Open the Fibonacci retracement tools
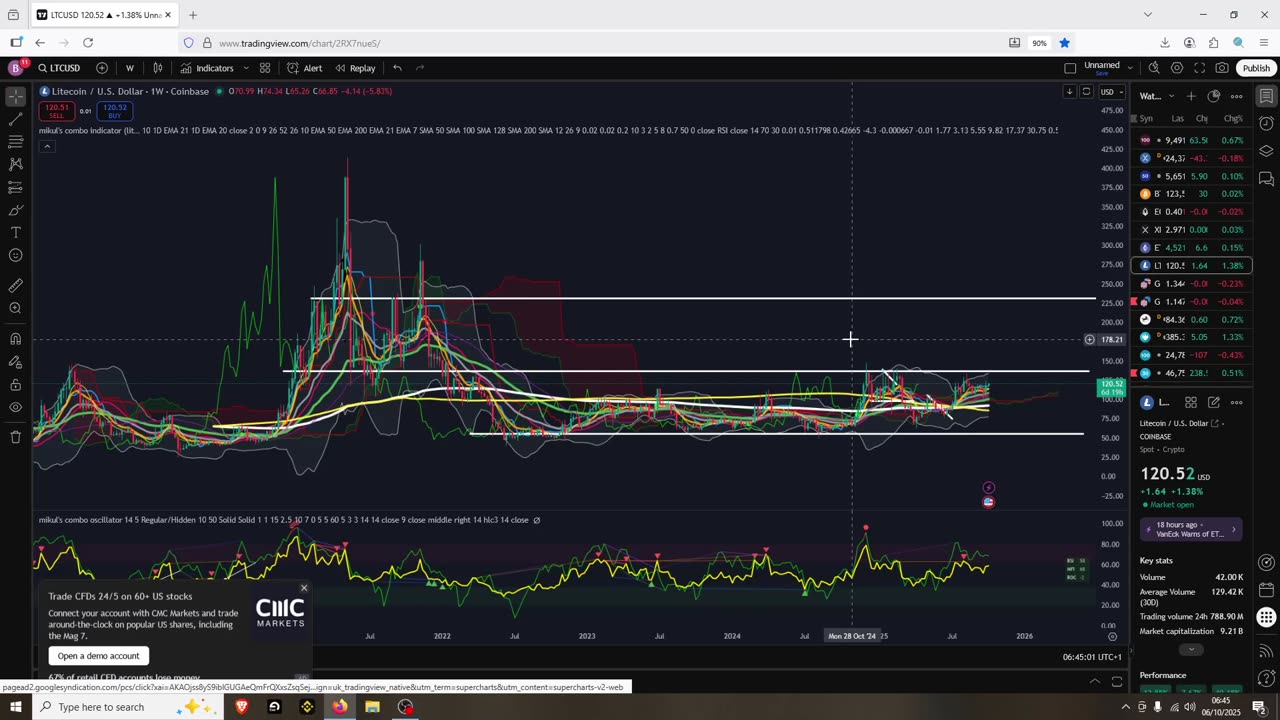 [x=16, y=142]
